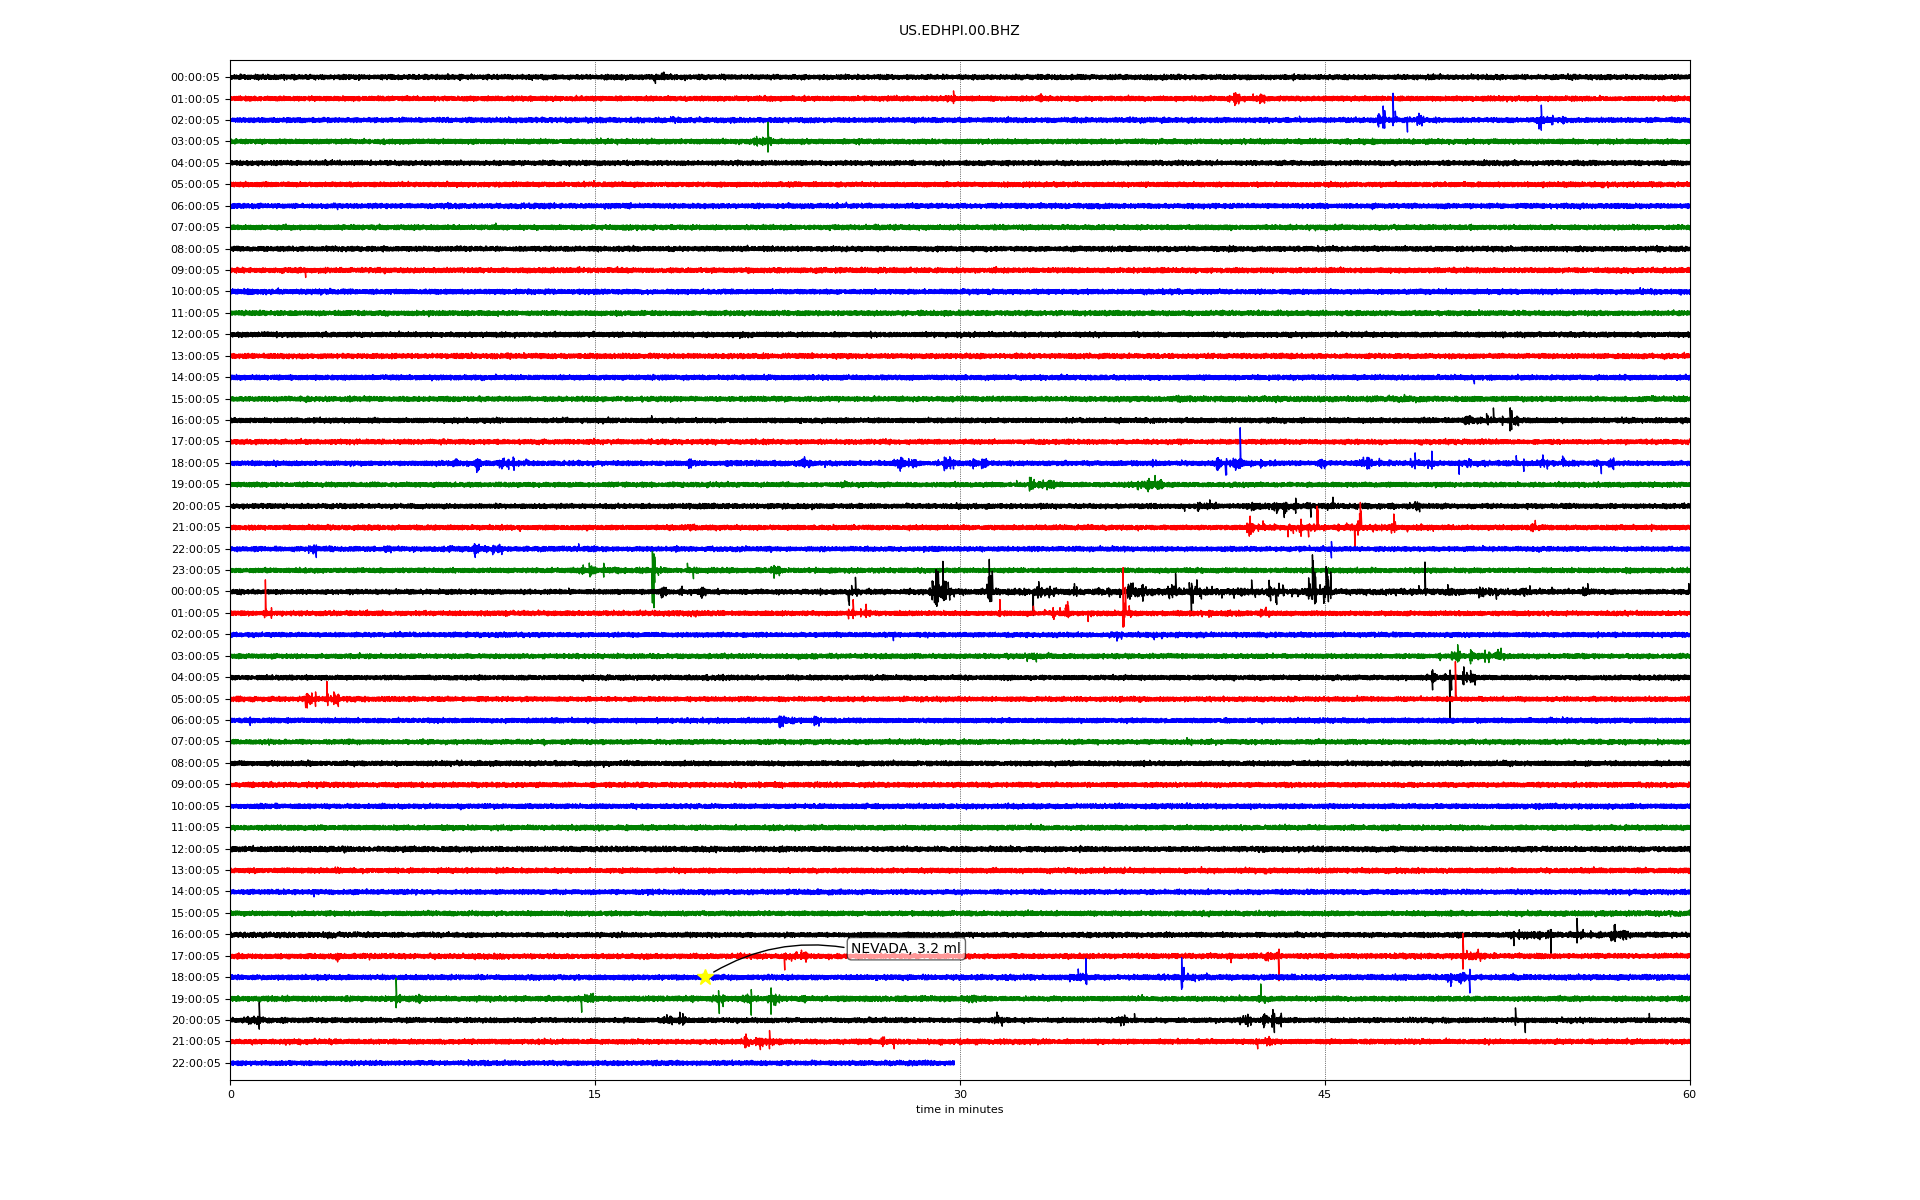The height and width of the screenshot is (1200, 1920).
Task: Click the second 16:00:05 row label near bottom
Action: (195, 935)
